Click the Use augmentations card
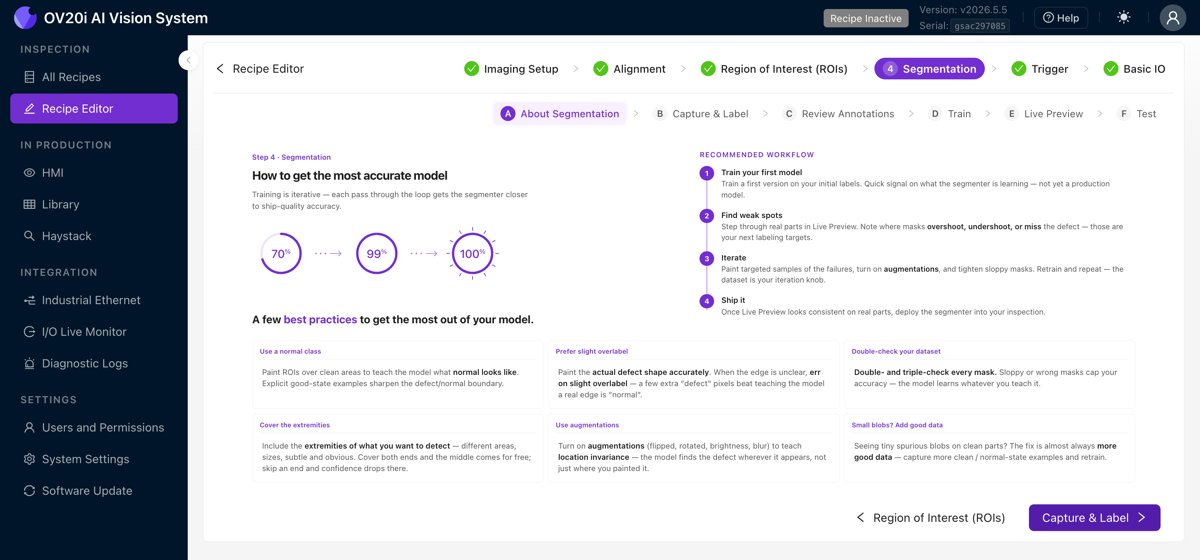 693,449
